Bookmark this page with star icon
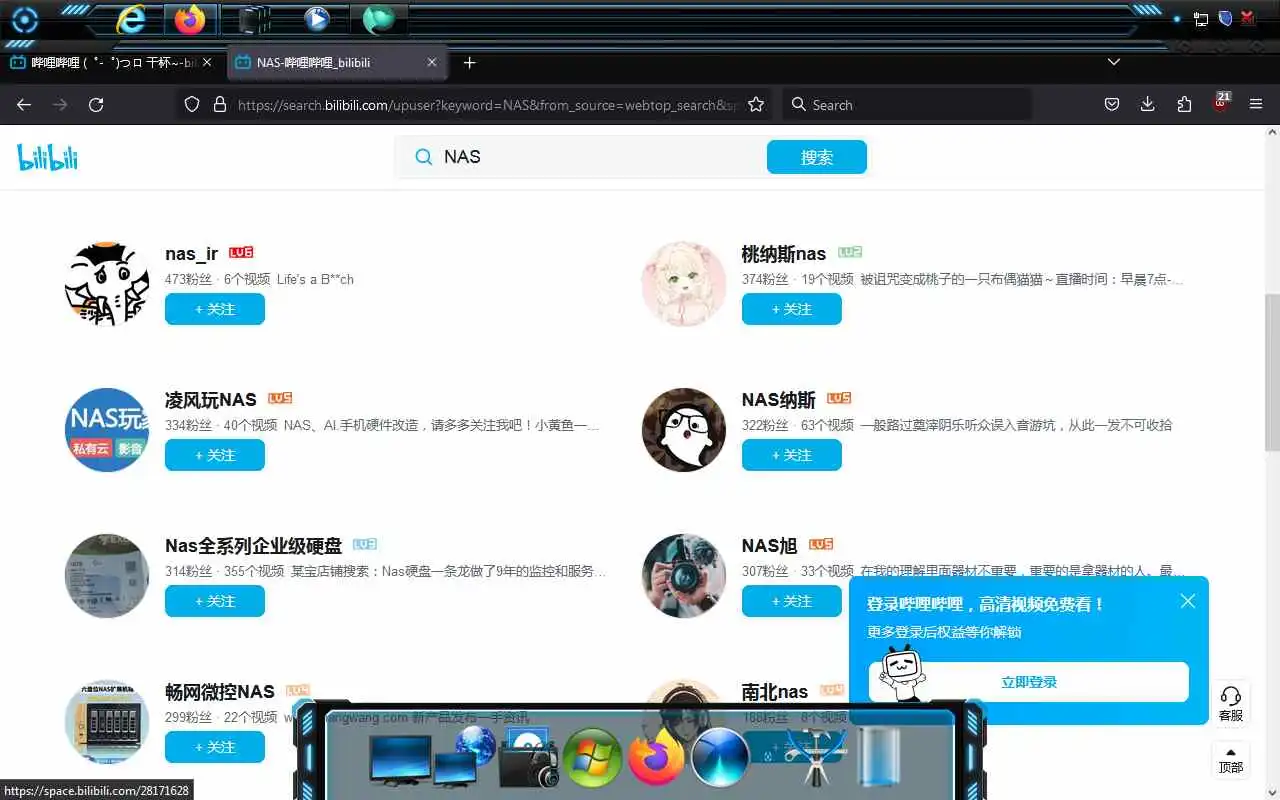 [756, 105]
